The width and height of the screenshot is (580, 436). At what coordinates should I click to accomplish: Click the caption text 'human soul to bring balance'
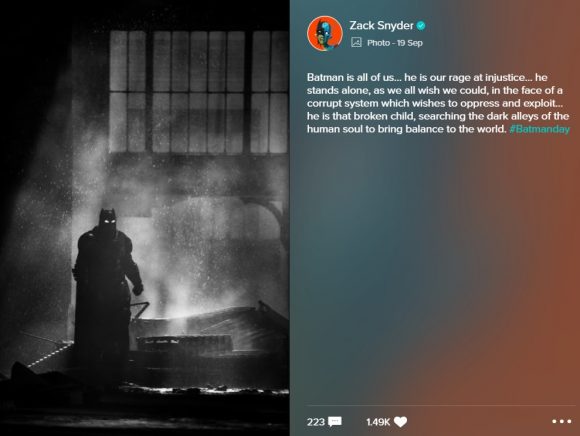click(x=406, y=129)
